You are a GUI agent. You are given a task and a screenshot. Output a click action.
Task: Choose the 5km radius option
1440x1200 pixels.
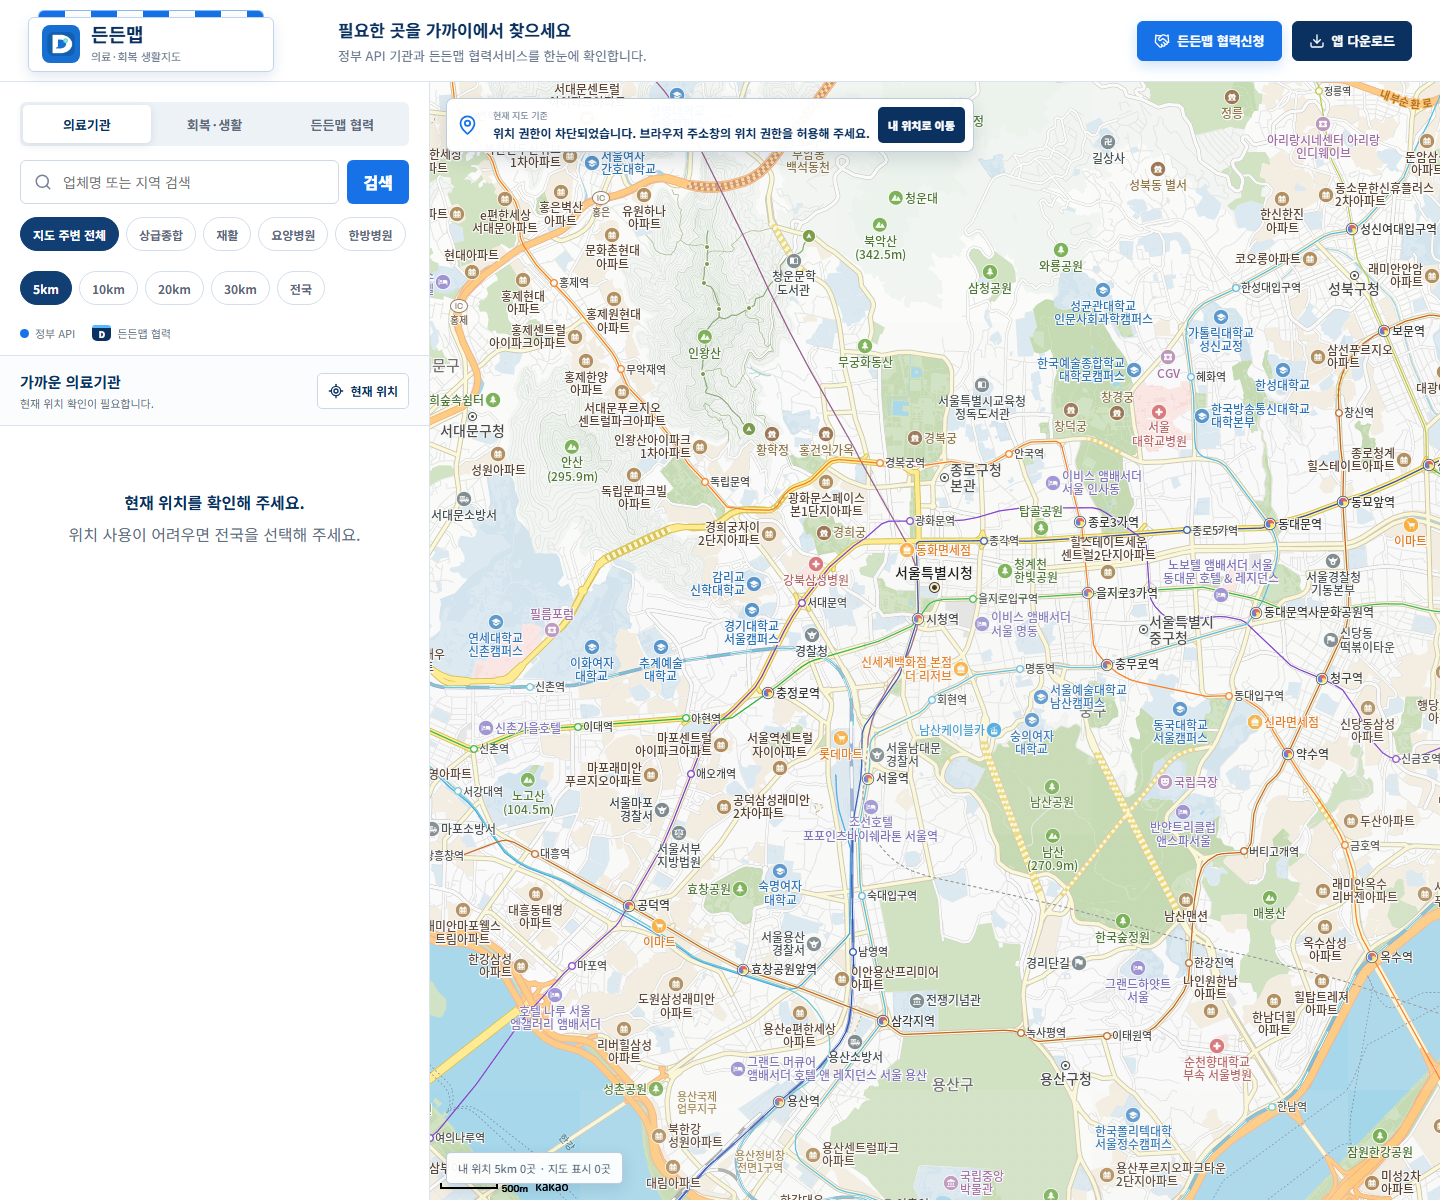[x=46, y=289]
